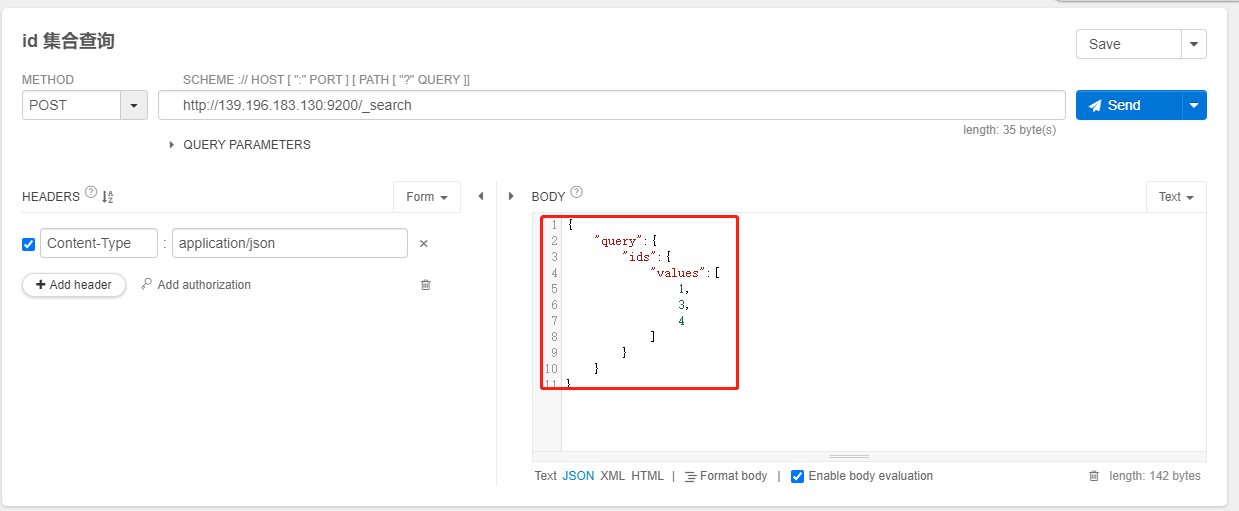Switch body syntax to XML
Screen dimensions: 1239x511
[612, 476]
